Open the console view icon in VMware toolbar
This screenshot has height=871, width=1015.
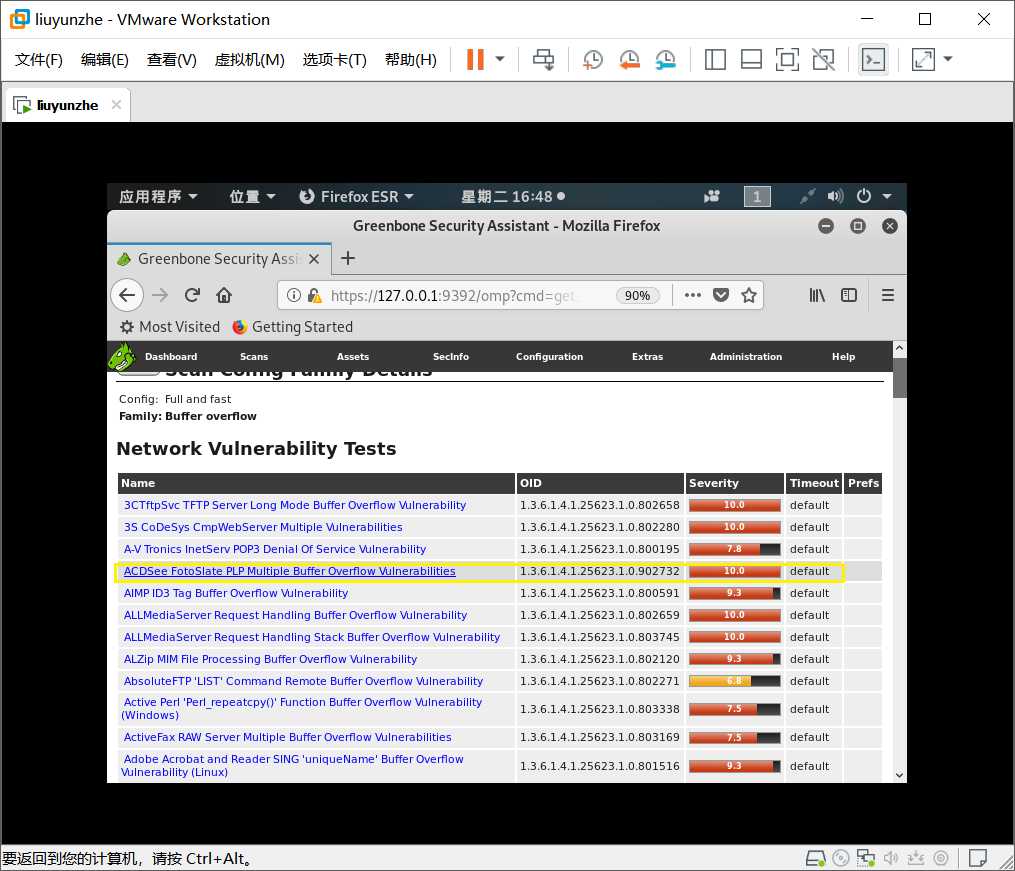tap(873, 60)
